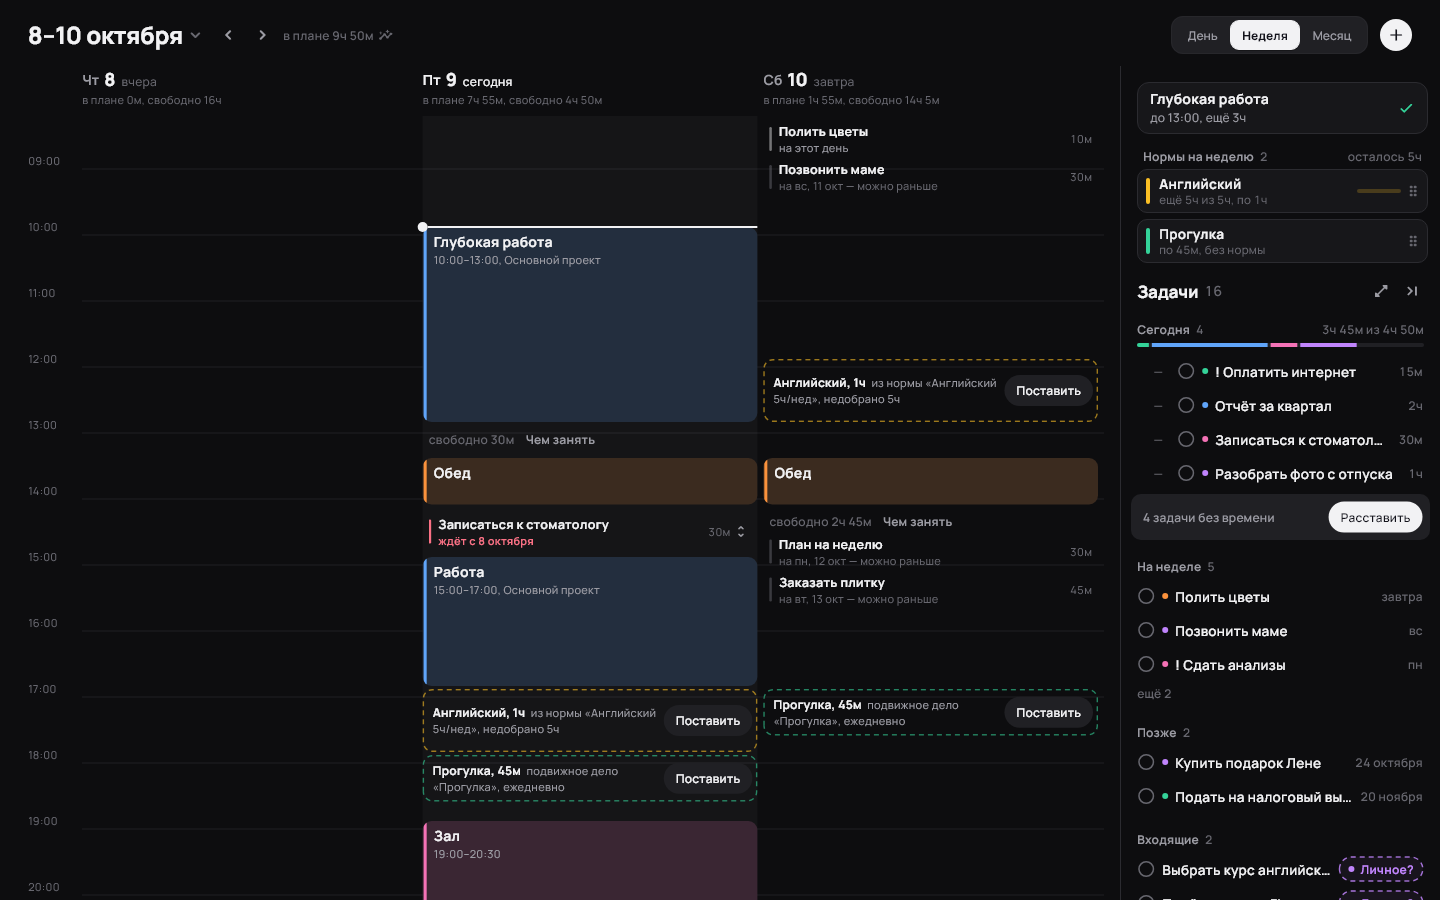
Task: Click drag handle of Английский norm
Action: (1413, 191)
